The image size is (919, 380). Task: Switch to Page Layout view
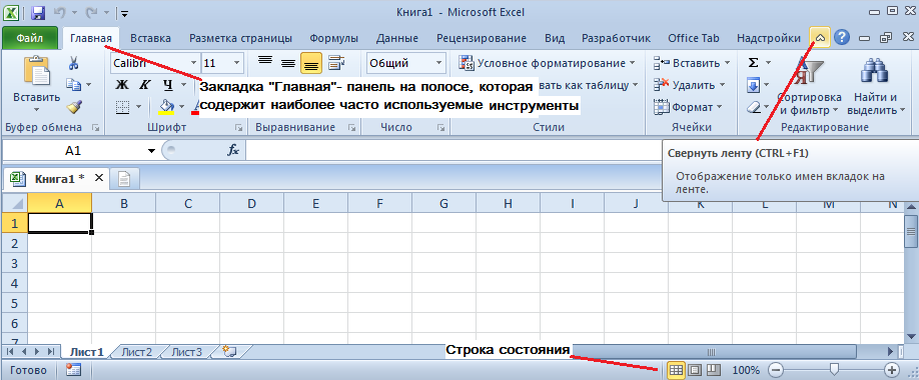coord(695,370)
